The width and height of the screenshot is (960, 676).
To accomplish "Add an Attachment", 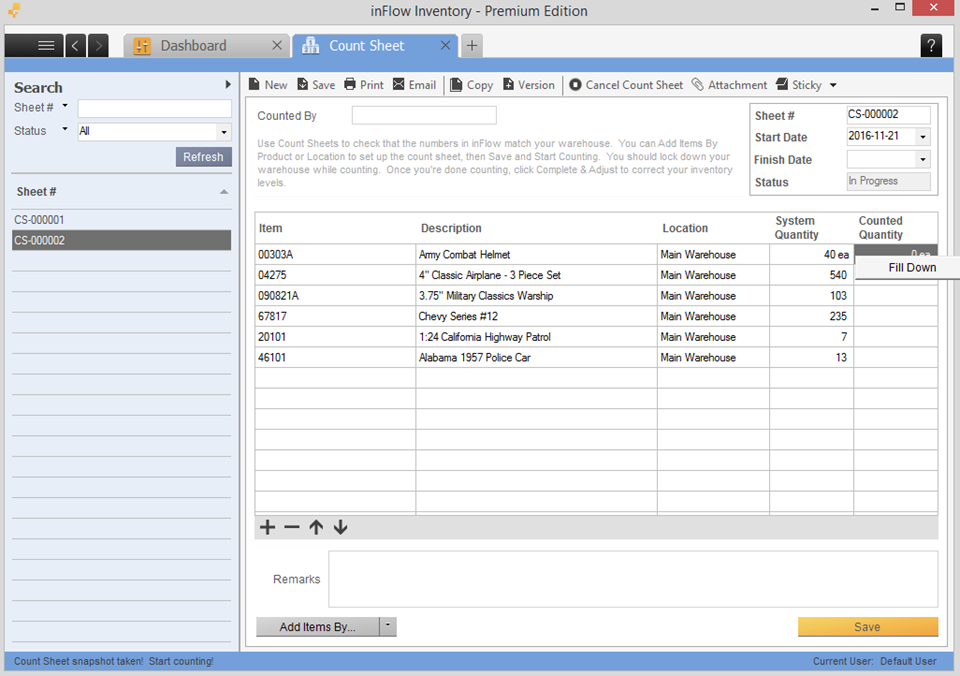I will coord(729,85).
